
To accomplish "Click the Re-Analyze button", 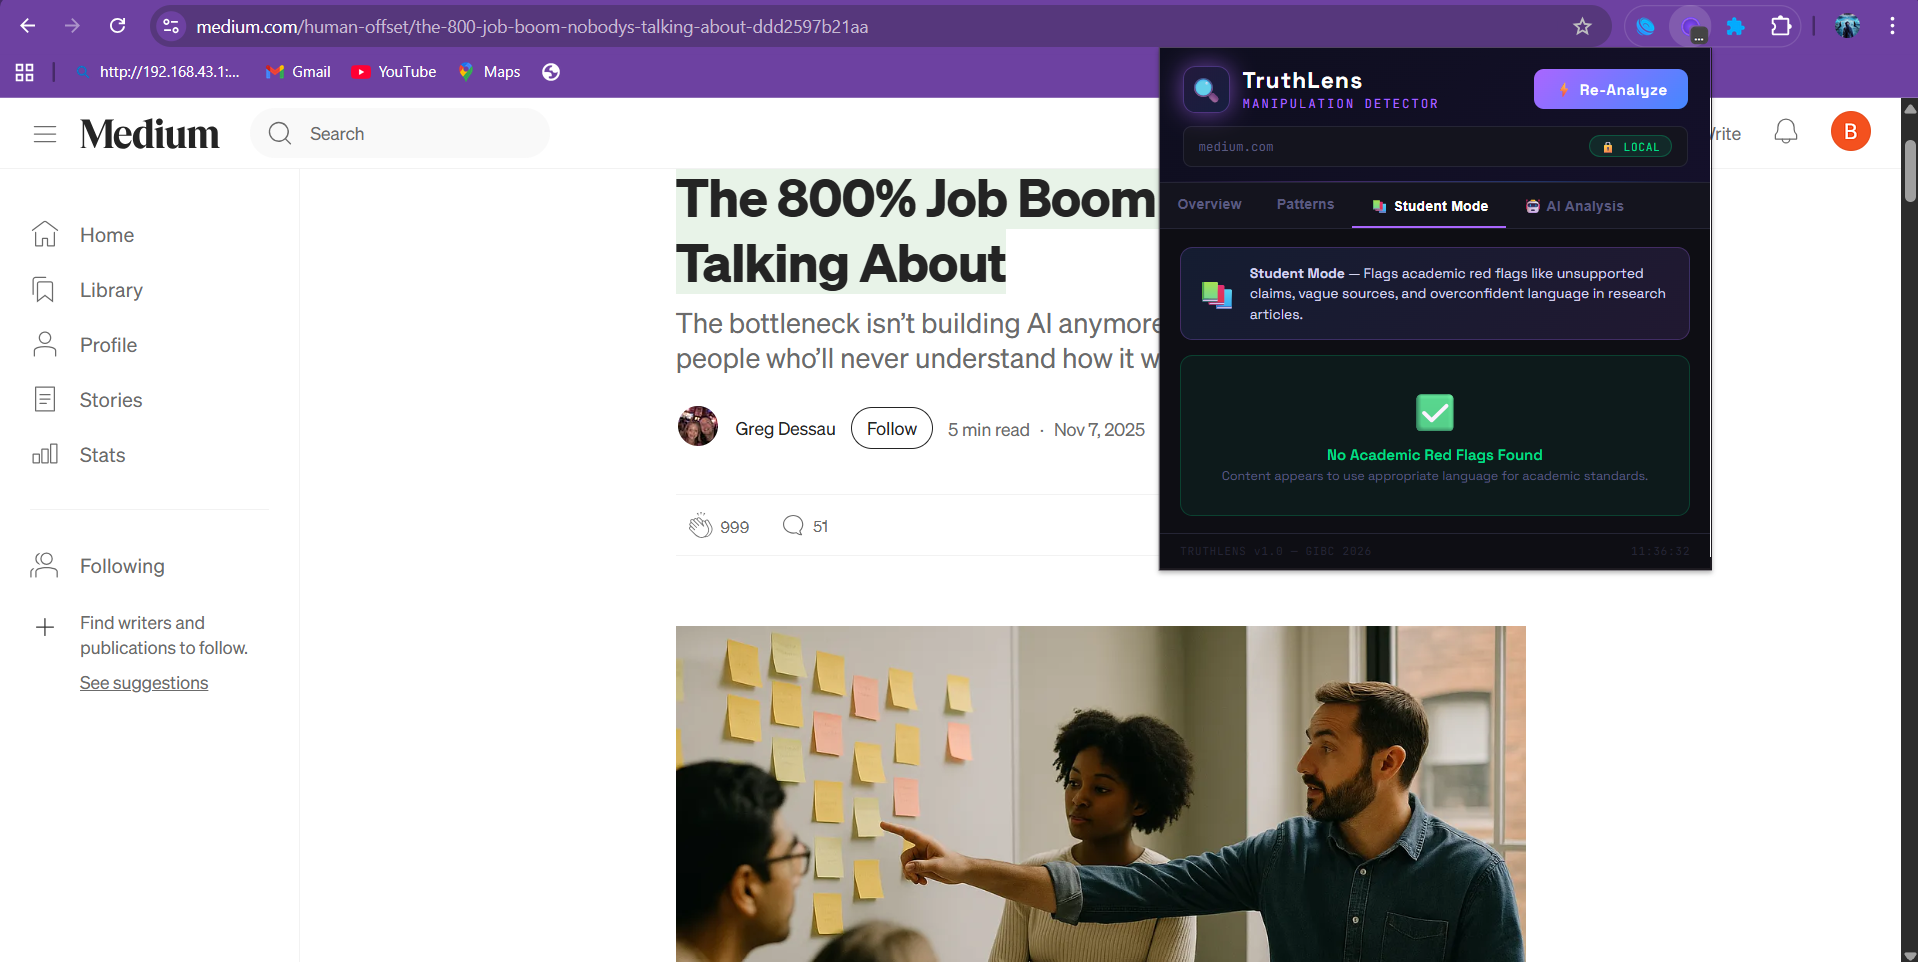I will [1611, 89].
